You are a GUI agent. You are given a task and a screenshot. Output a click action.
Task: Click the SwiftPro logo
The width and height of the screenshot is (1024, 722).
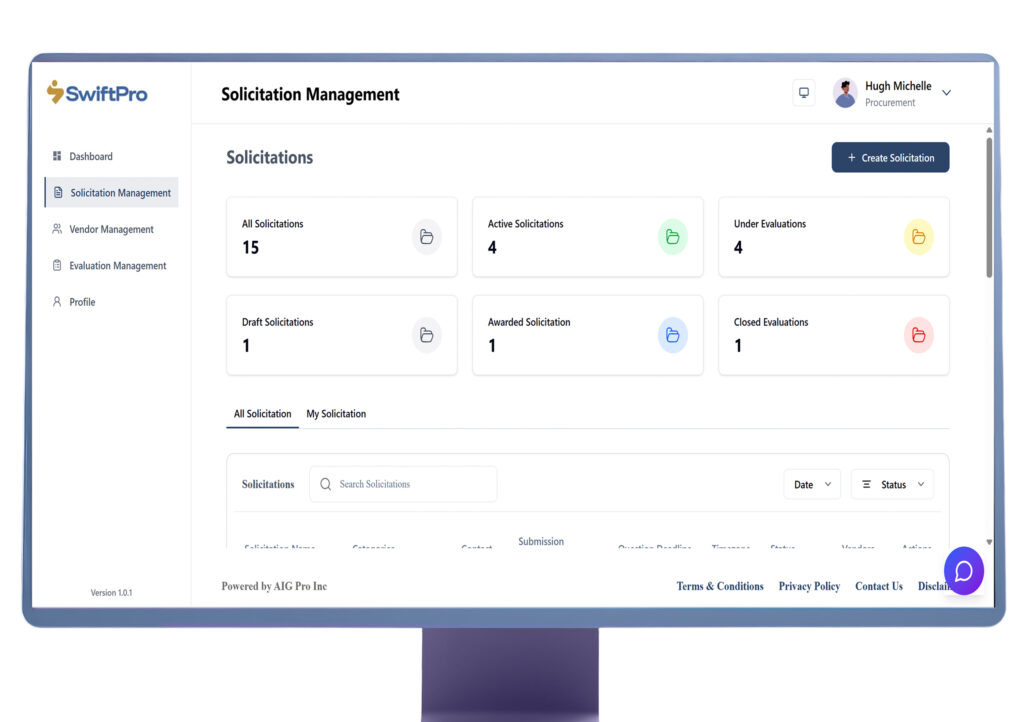97,93
